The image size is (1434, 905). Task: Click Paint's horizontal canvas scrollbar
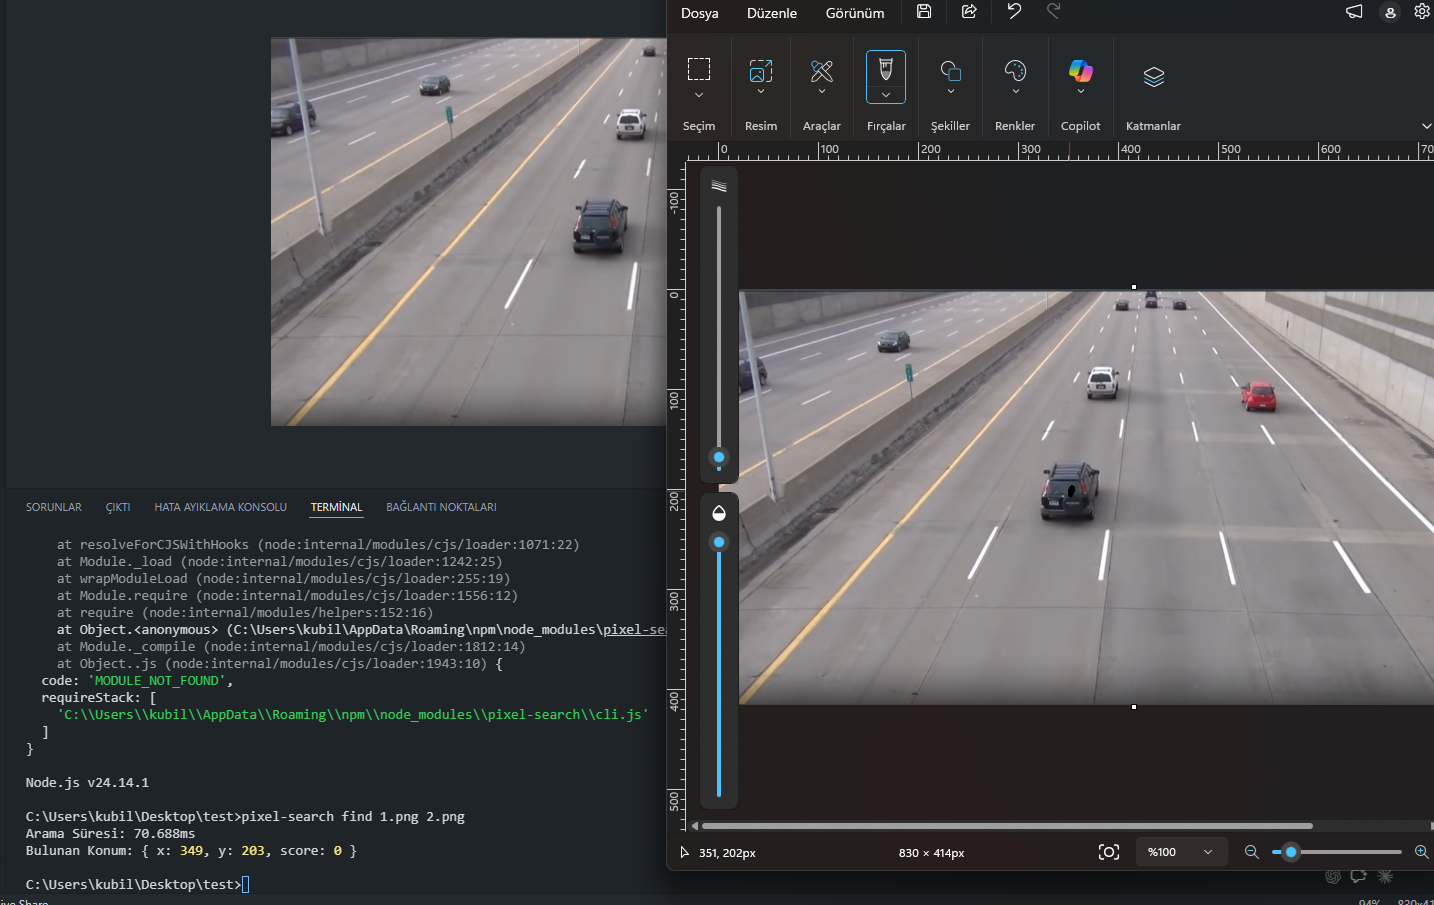(x=1007, y=826)
